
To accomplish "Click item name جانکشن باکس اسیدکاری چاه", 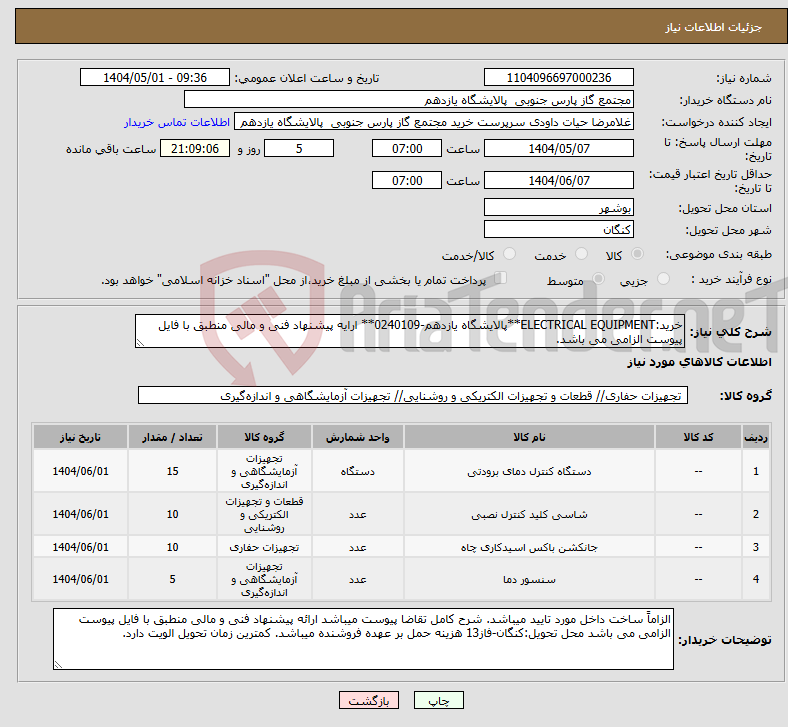I will click(x=529, y=547).
